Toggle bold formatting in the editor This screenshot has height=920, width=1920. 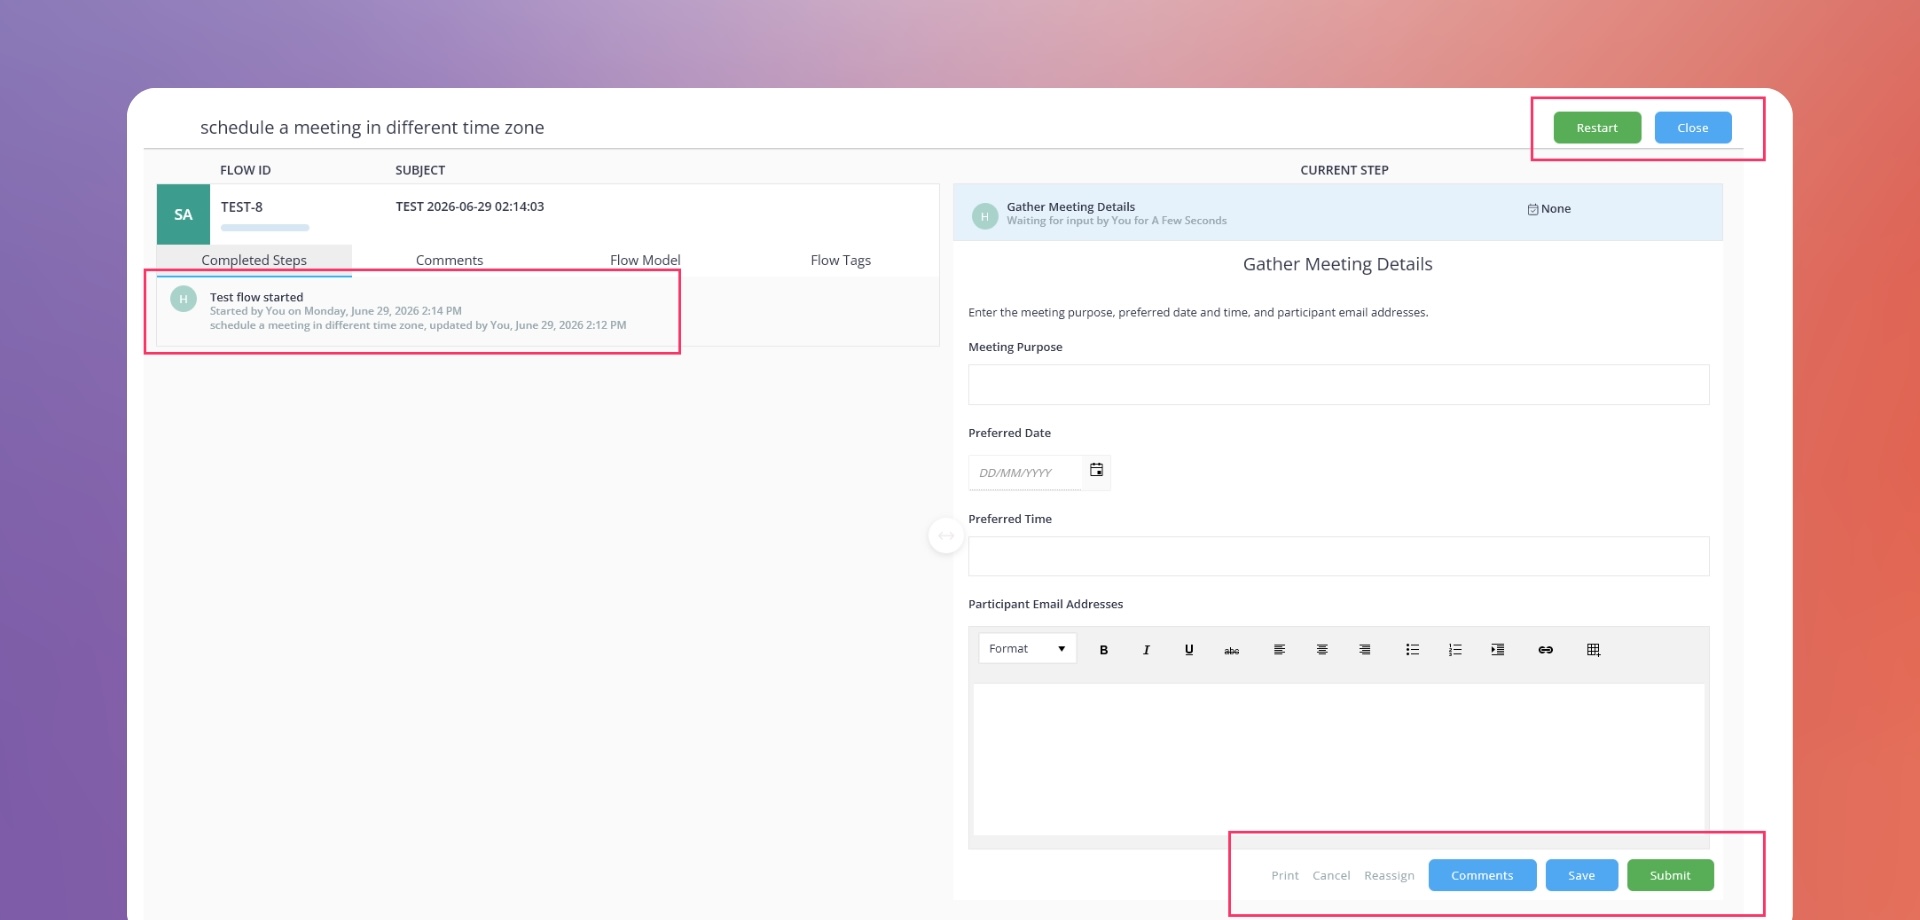1103,650
